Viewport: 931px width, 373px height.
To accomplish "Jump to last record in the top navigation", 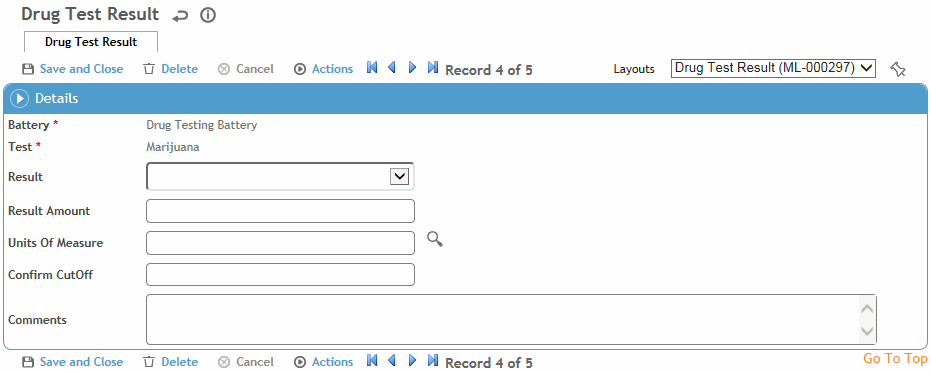I will click(433, 67).
